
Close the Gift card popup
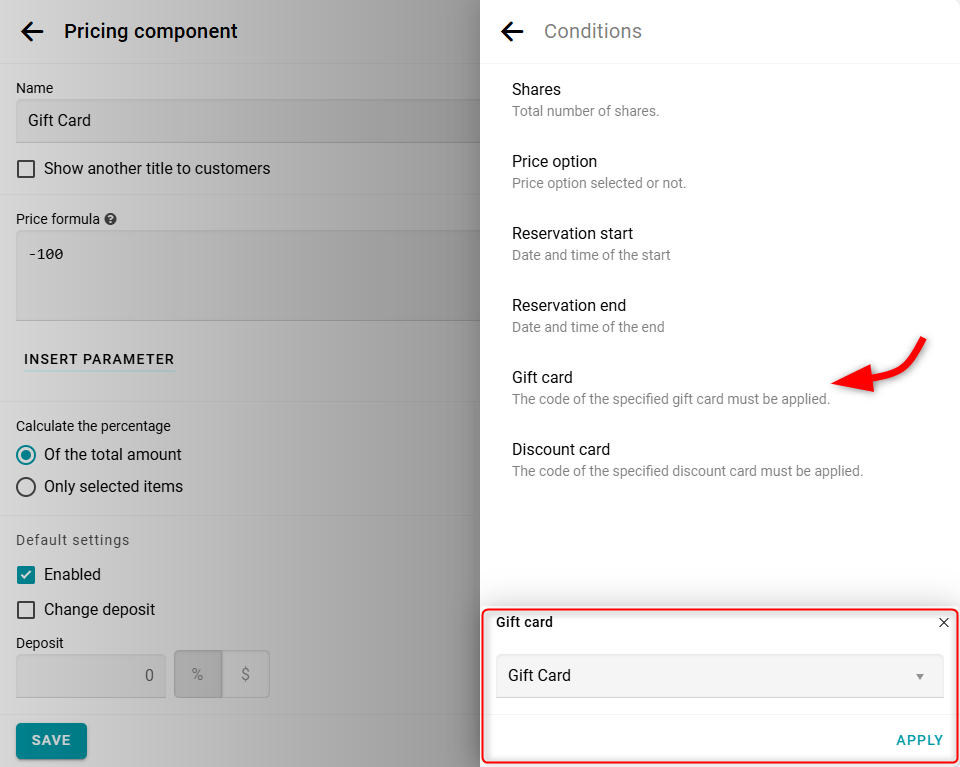(x=944, y=623)
